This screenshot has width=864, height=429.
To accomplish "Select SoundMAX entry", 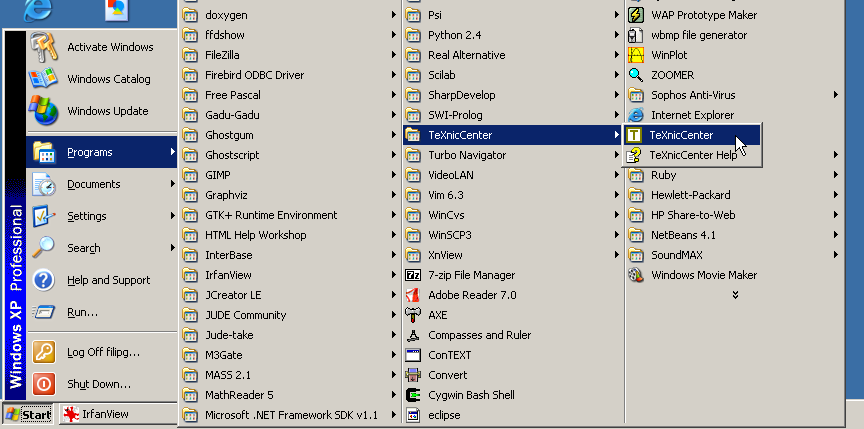I will 735,255.
